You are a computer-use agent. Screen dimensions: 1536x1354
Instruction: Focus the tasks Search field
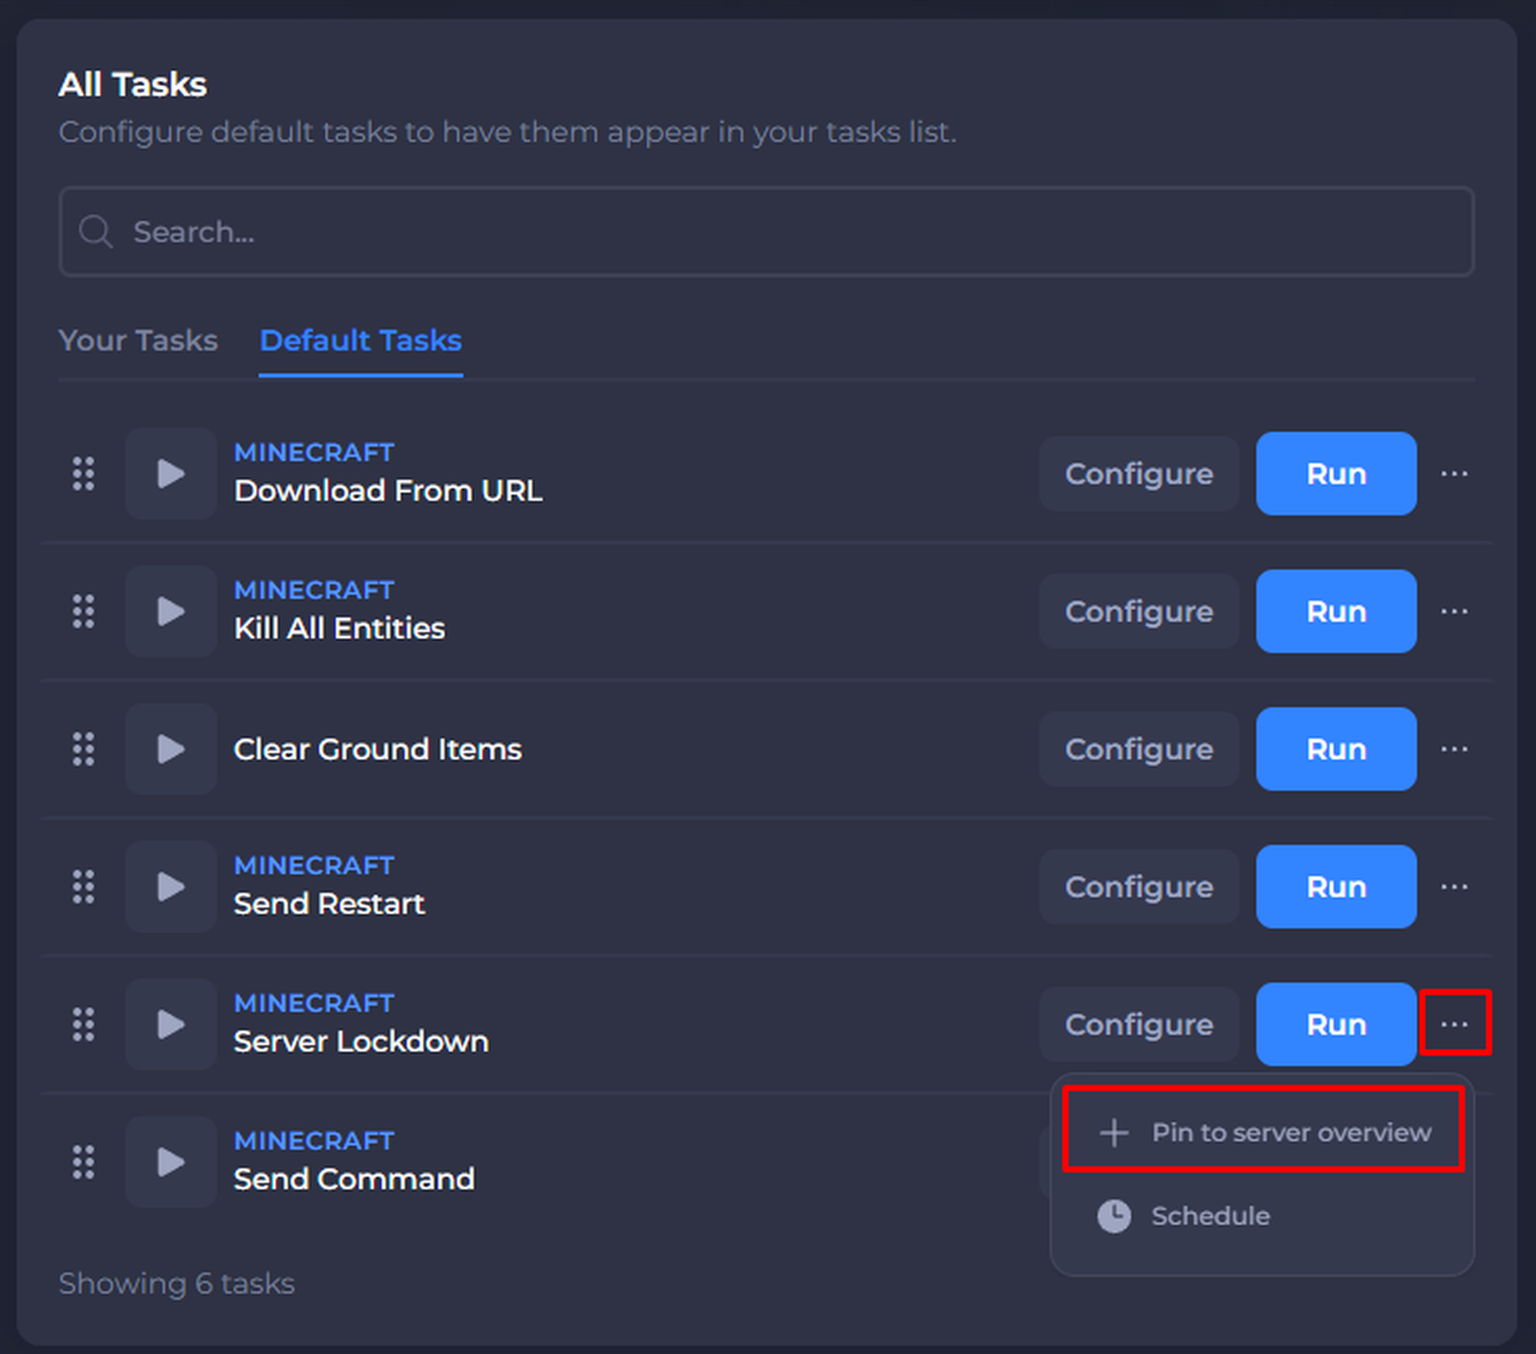(767, 231)
